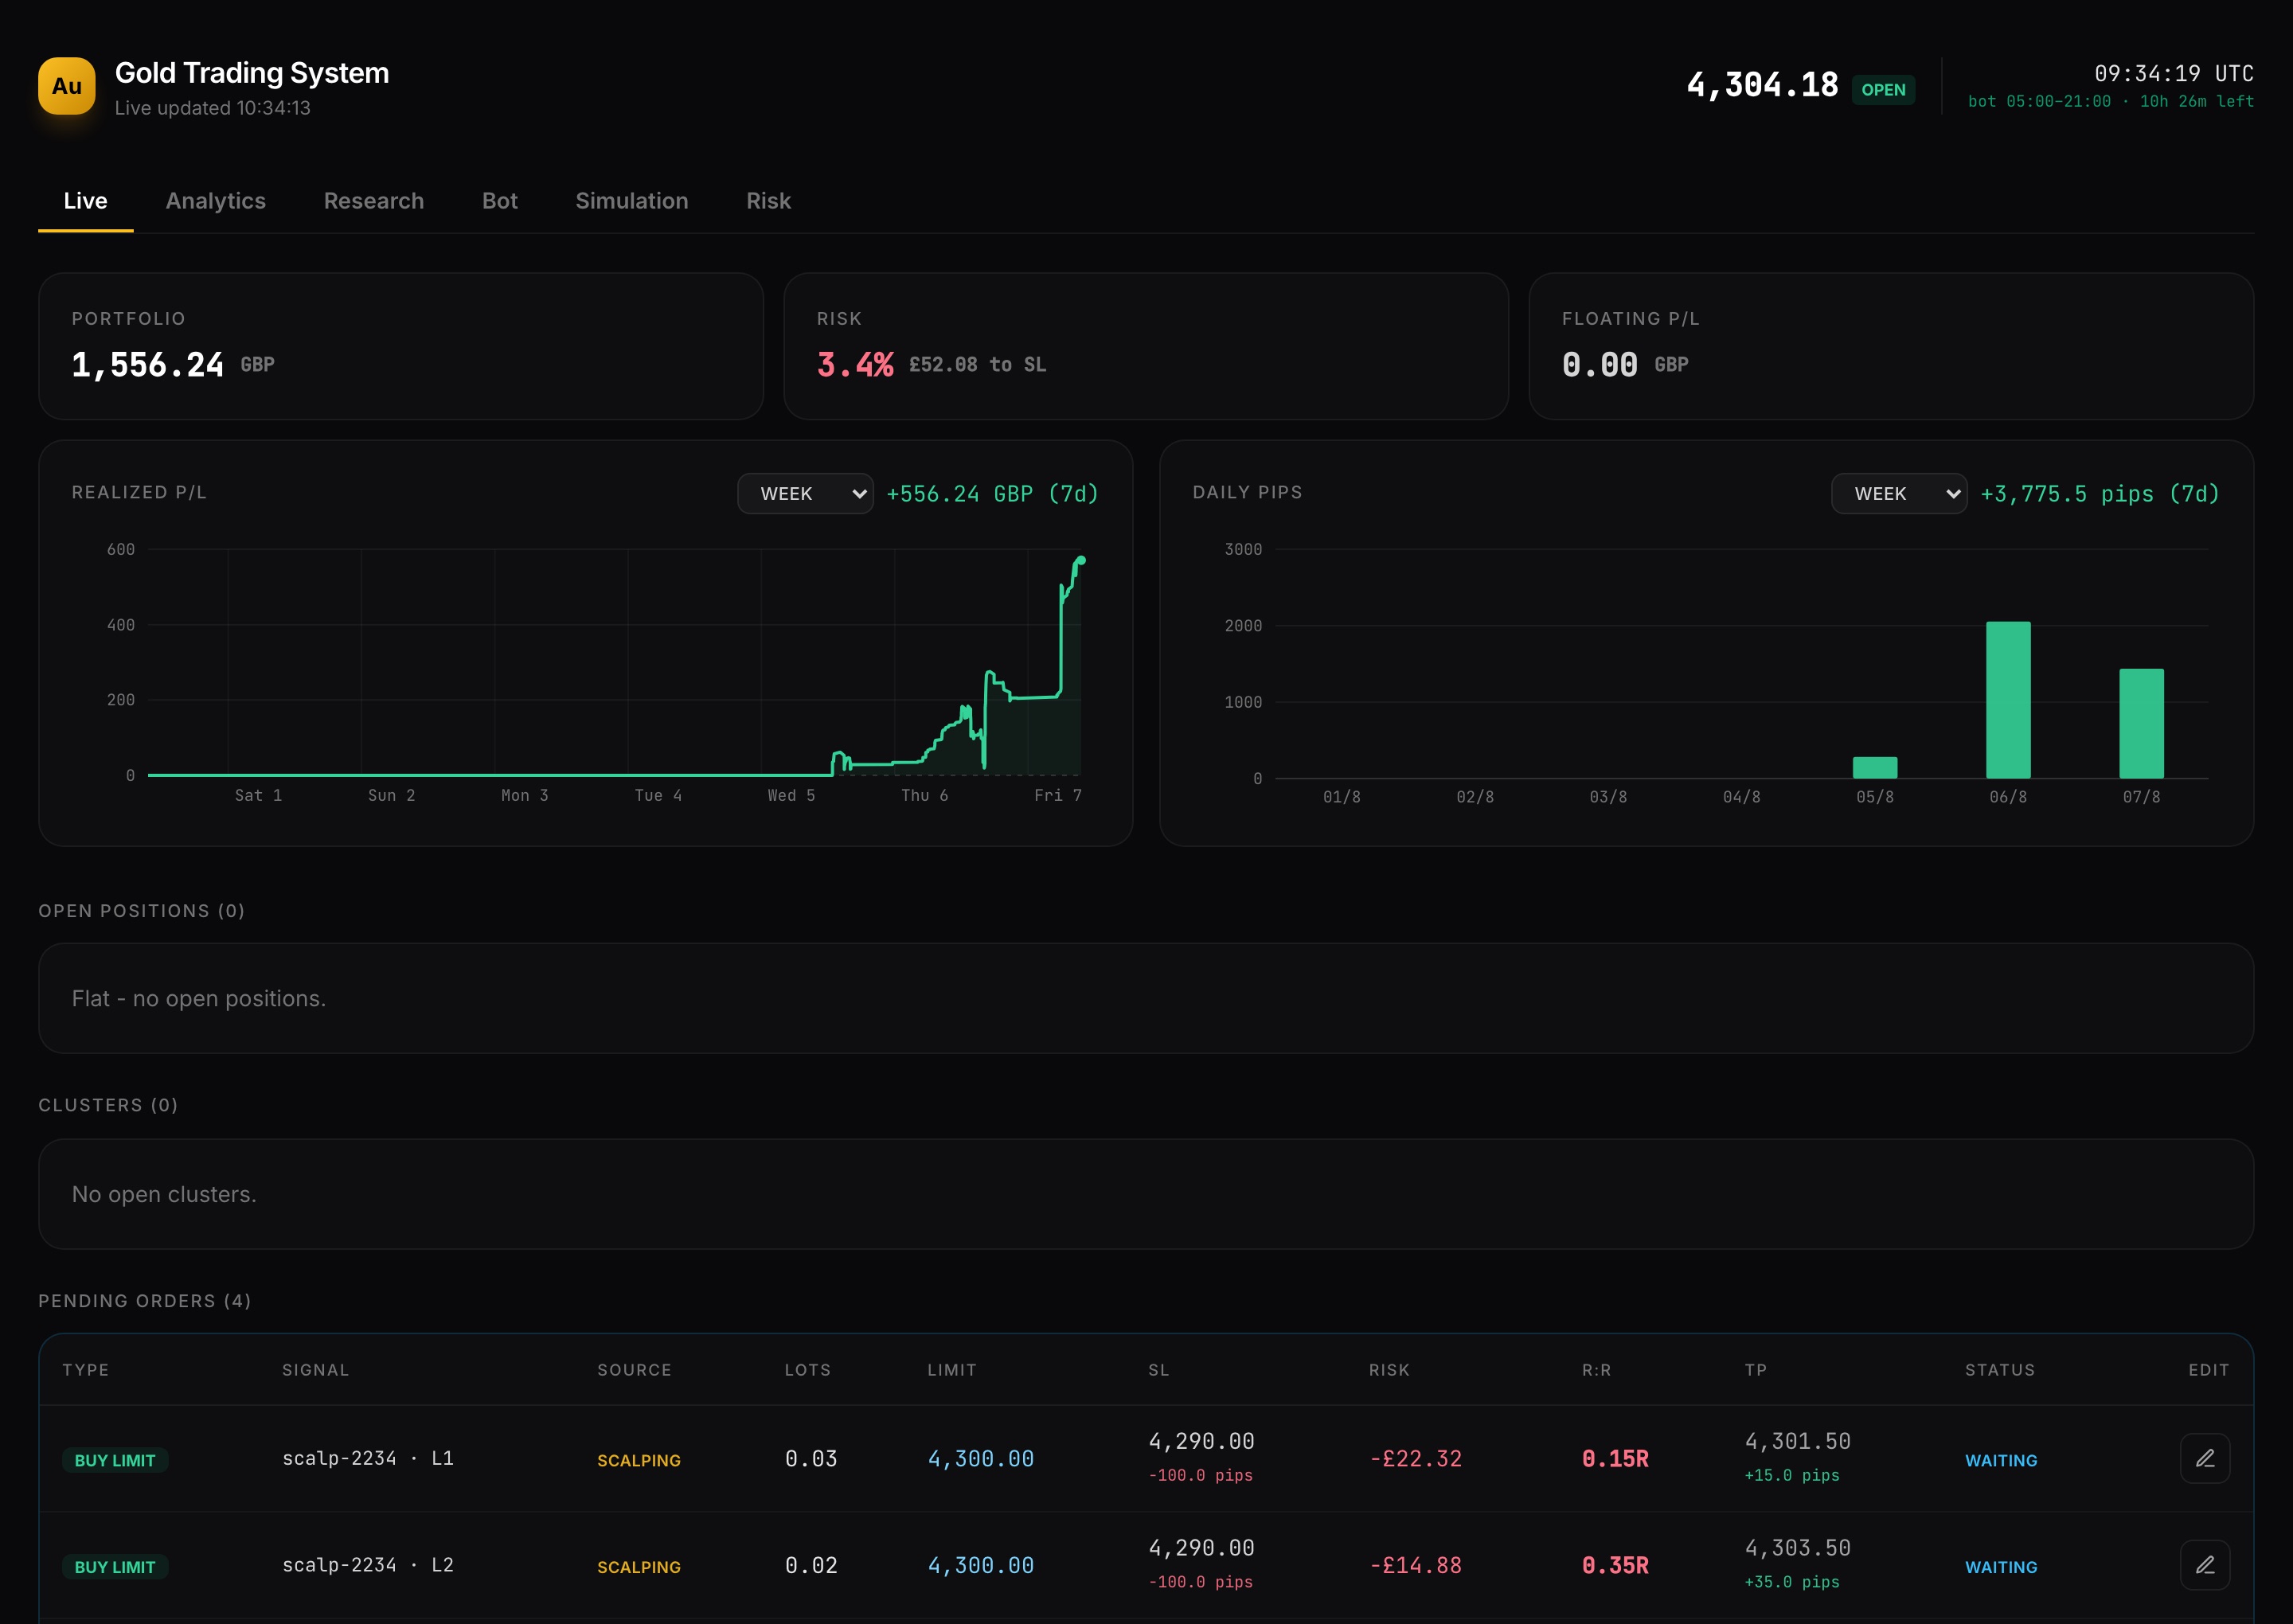2293x1624 pixels.
Task: Edit the scalp-2234 L1 pending order
Action: [x=2204, y=1459]
